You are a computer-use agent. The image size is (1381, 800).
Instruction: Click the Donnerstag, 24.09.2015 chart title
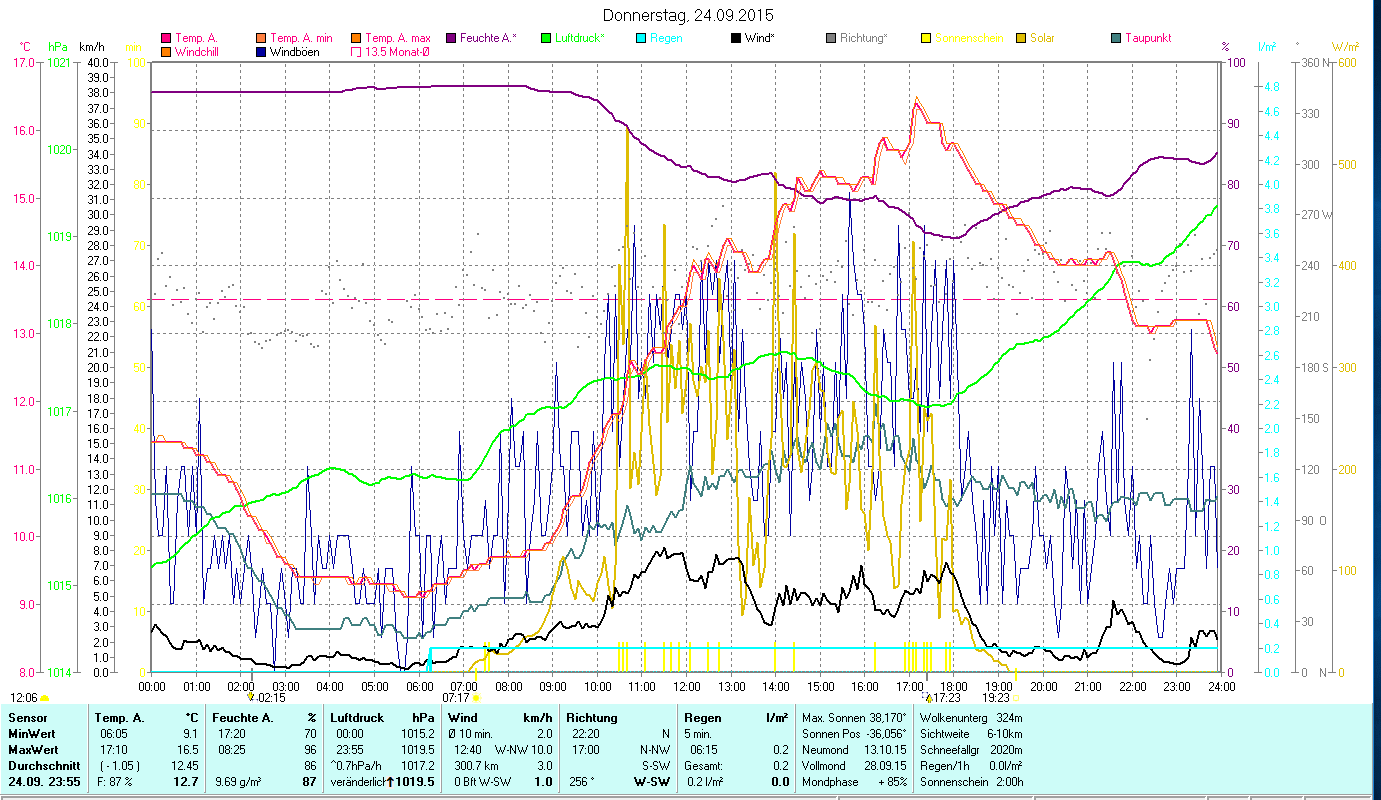tap(689, 15)
